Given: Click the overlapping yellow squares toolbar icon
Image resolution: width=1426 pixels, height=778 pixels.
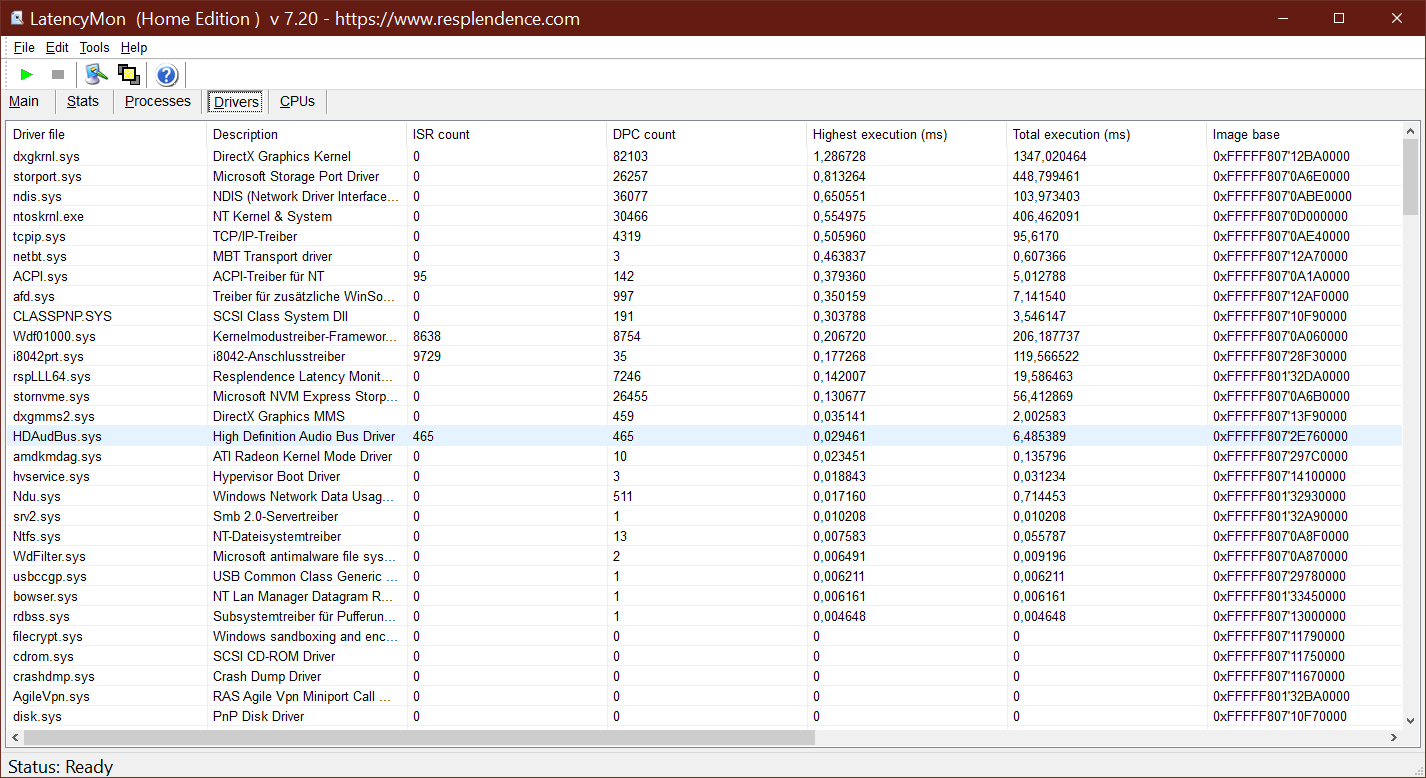Looking at the screenshot, I should click(x=128, y=74).
